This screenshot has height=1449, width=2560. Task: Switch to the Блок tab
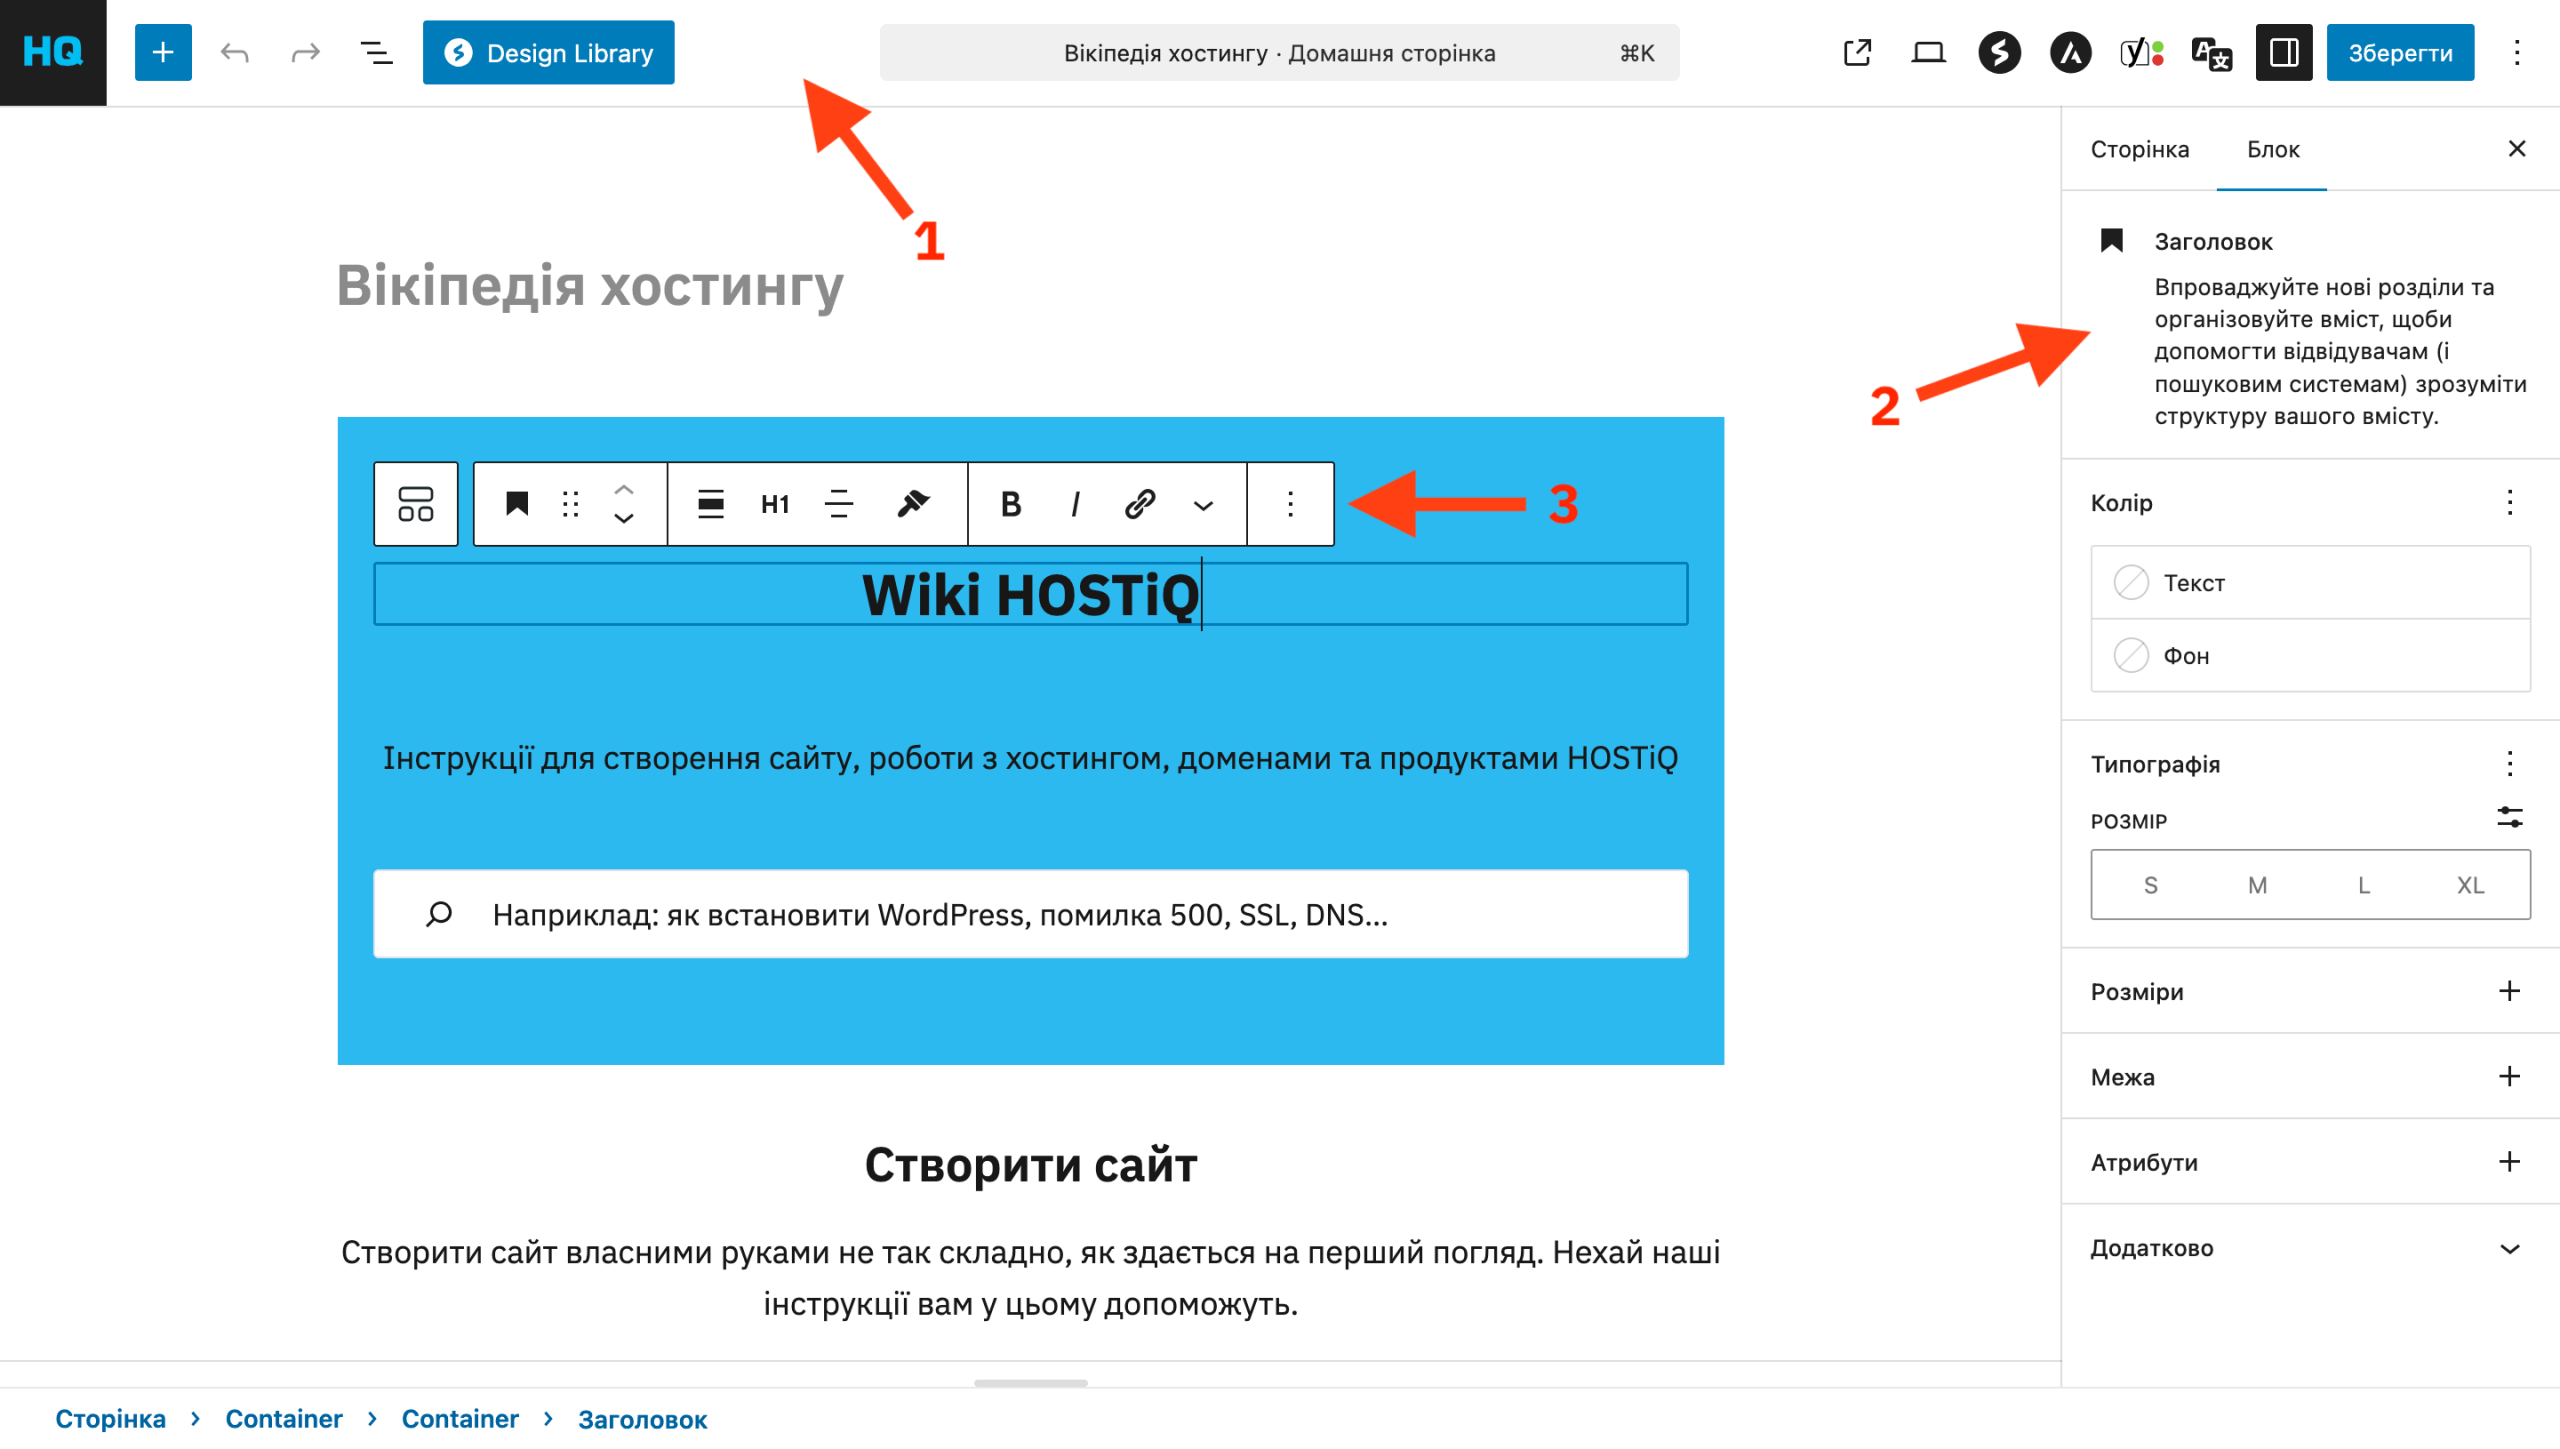[x=2273, y=149]
